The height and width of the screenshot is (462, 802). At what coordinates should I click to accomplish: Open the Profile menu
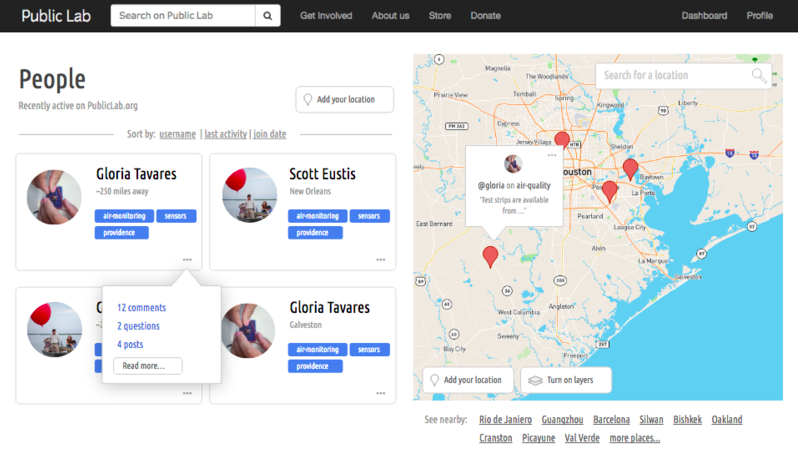click(760, 15)
